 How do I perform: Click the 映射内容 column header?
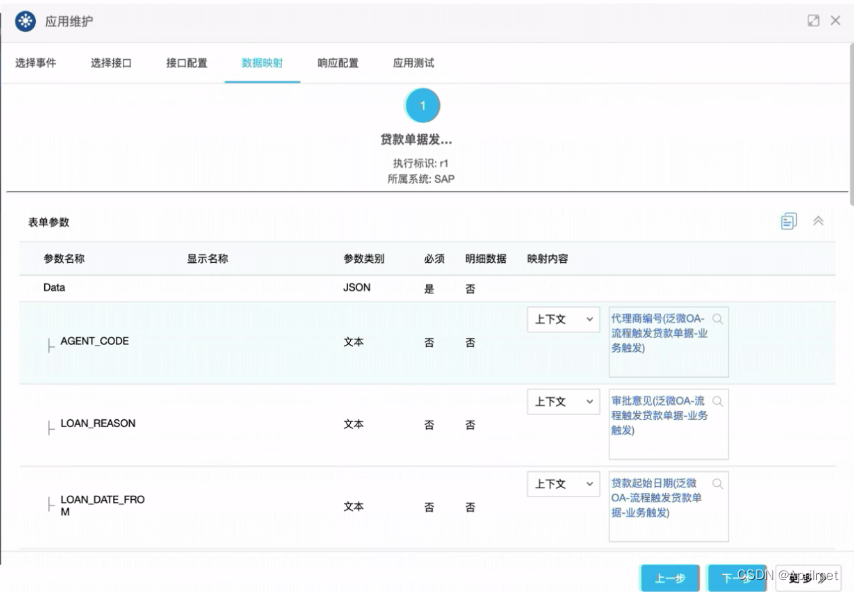(547, 259)
